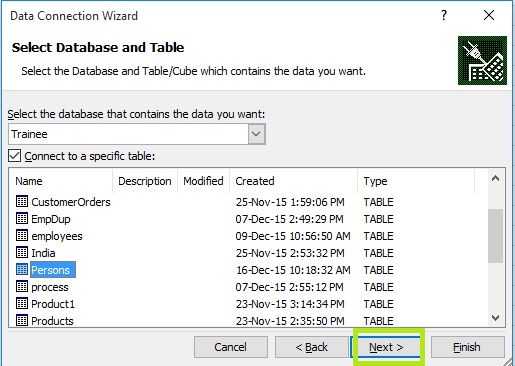Screen dimensions: 515x366
Task: Open the Trainee database dropdown
Action: 256,134
